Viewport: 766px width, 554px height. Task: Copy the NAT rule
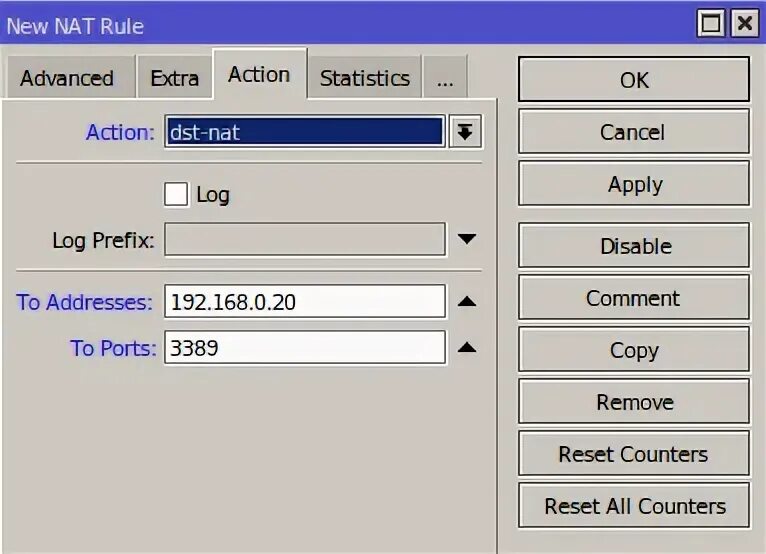pos(634,350)
